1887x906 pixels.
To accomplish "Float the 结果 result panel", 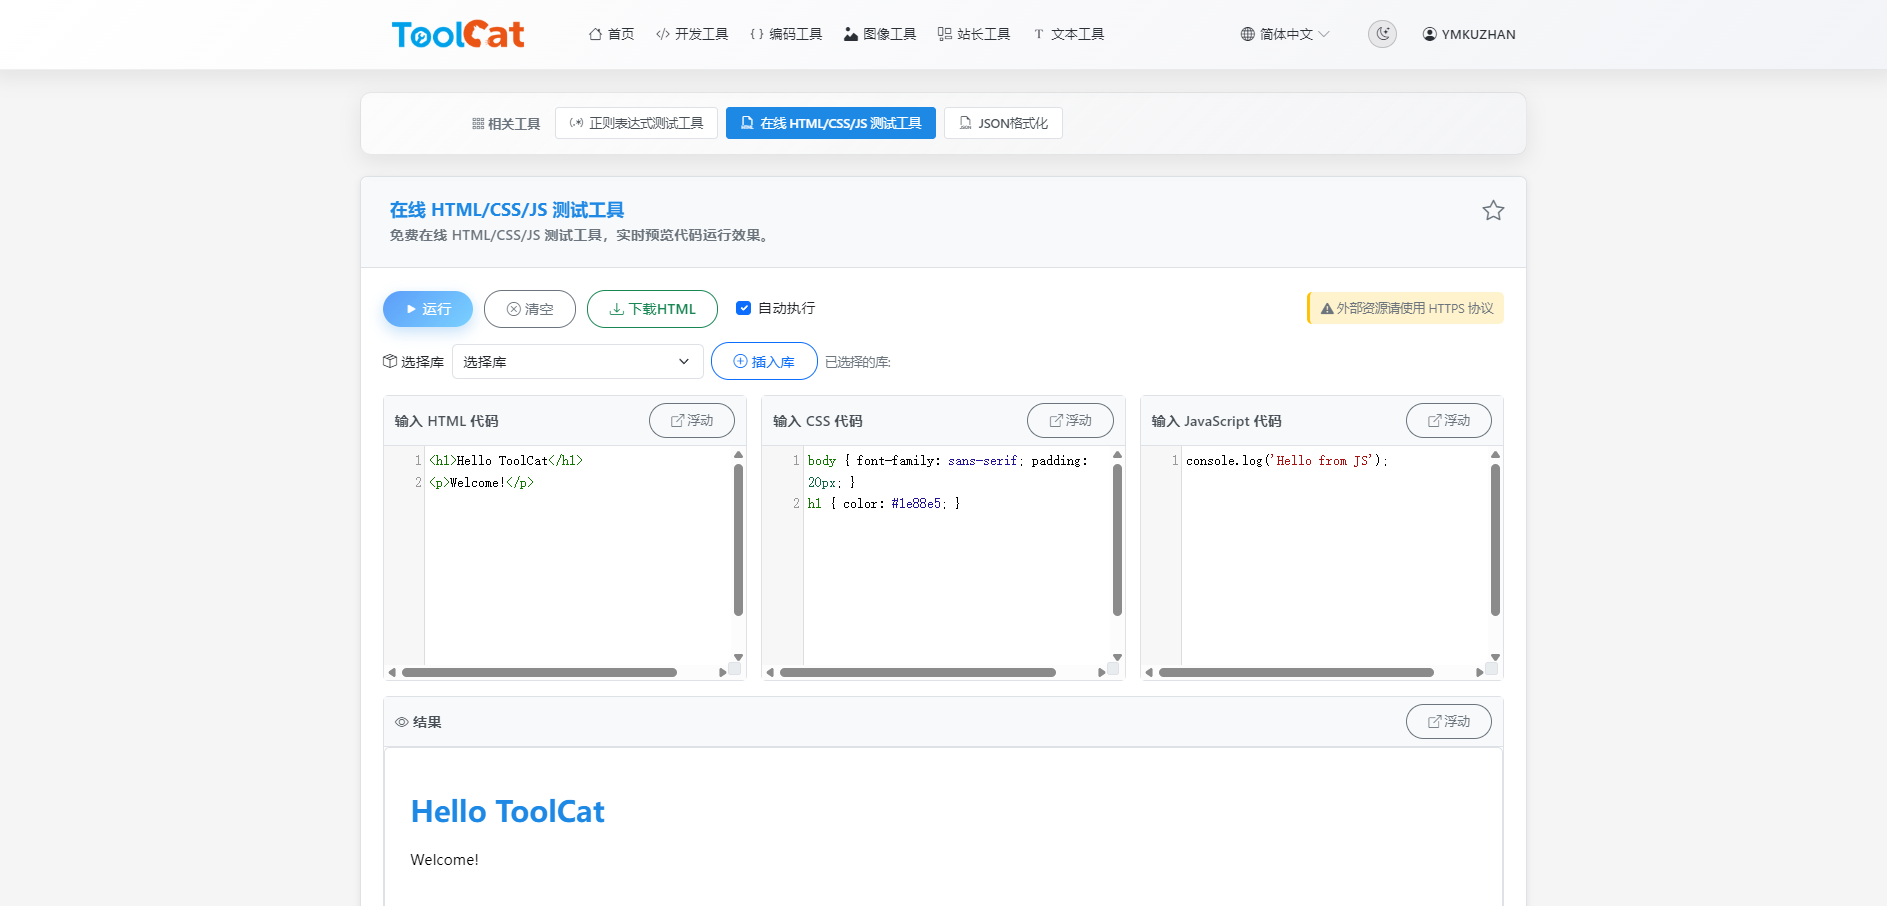I will 1448,721.
